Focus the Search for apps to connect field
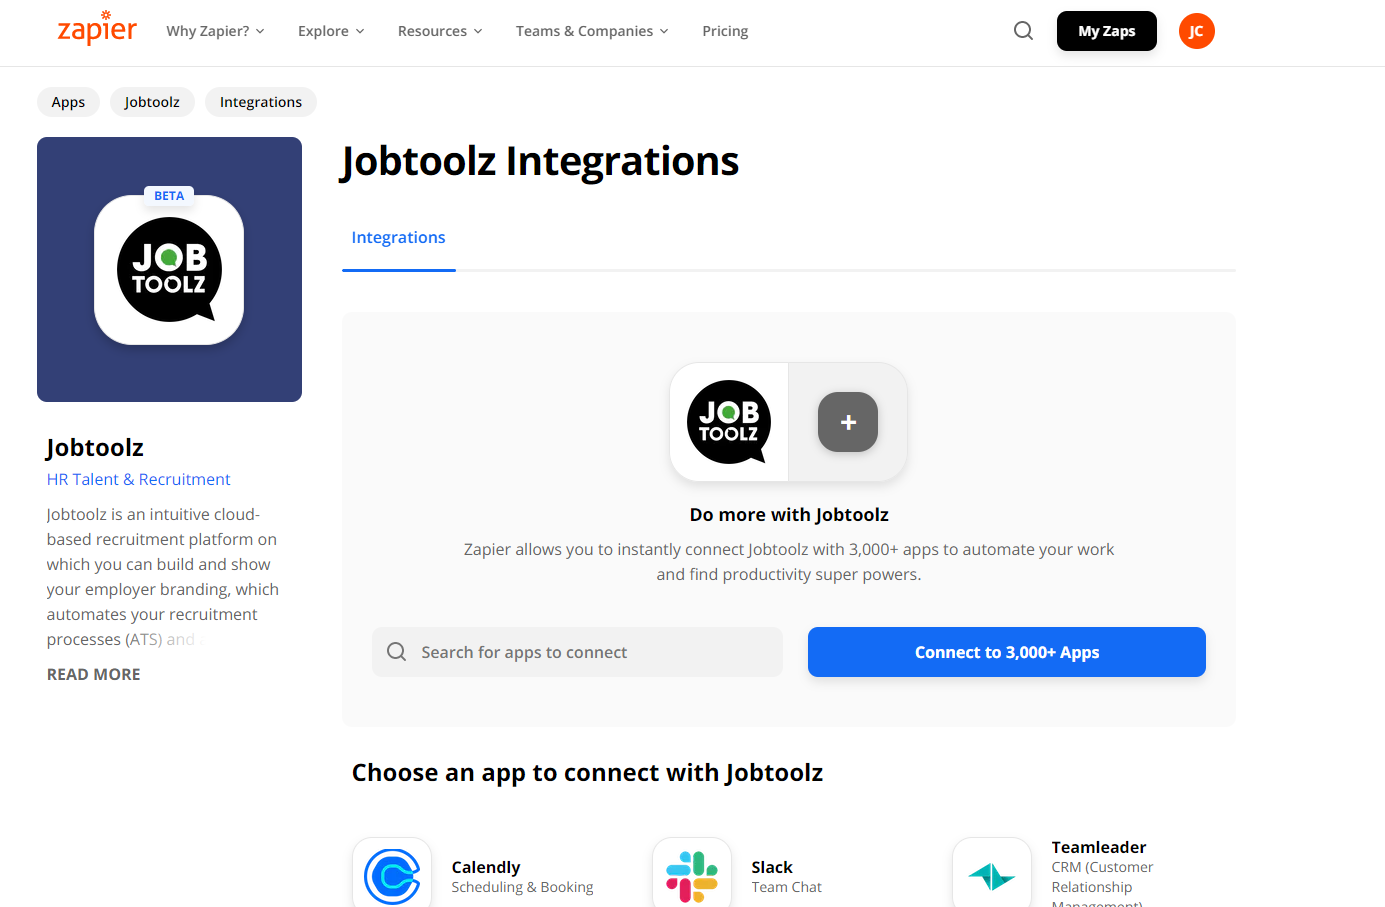 click(577, 652)
